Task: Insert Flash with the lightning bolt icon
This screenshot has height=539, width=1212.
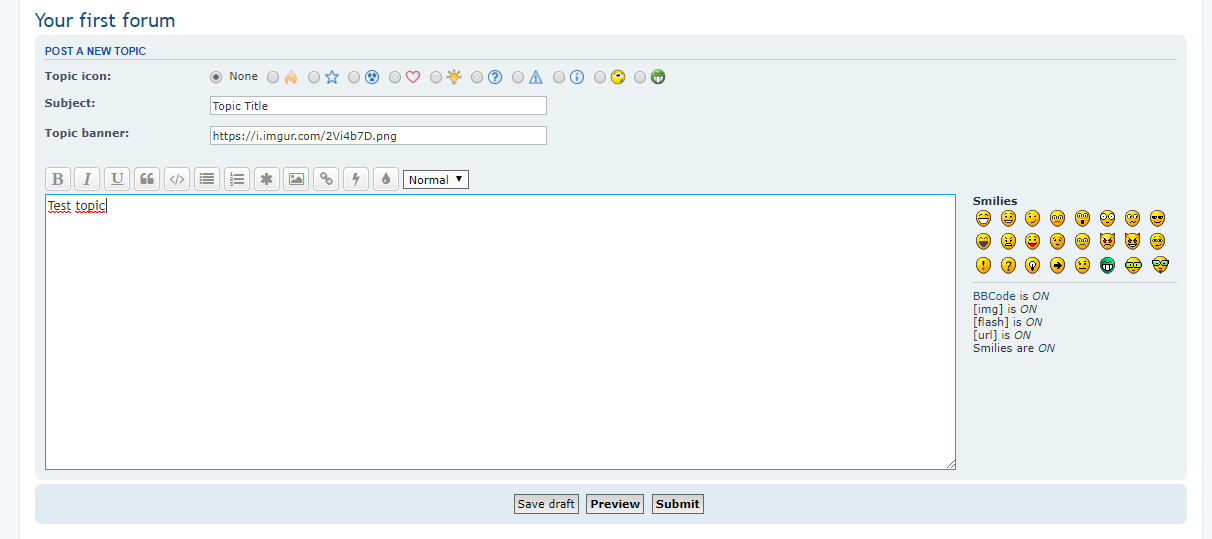Action: (x=356, y=179)
